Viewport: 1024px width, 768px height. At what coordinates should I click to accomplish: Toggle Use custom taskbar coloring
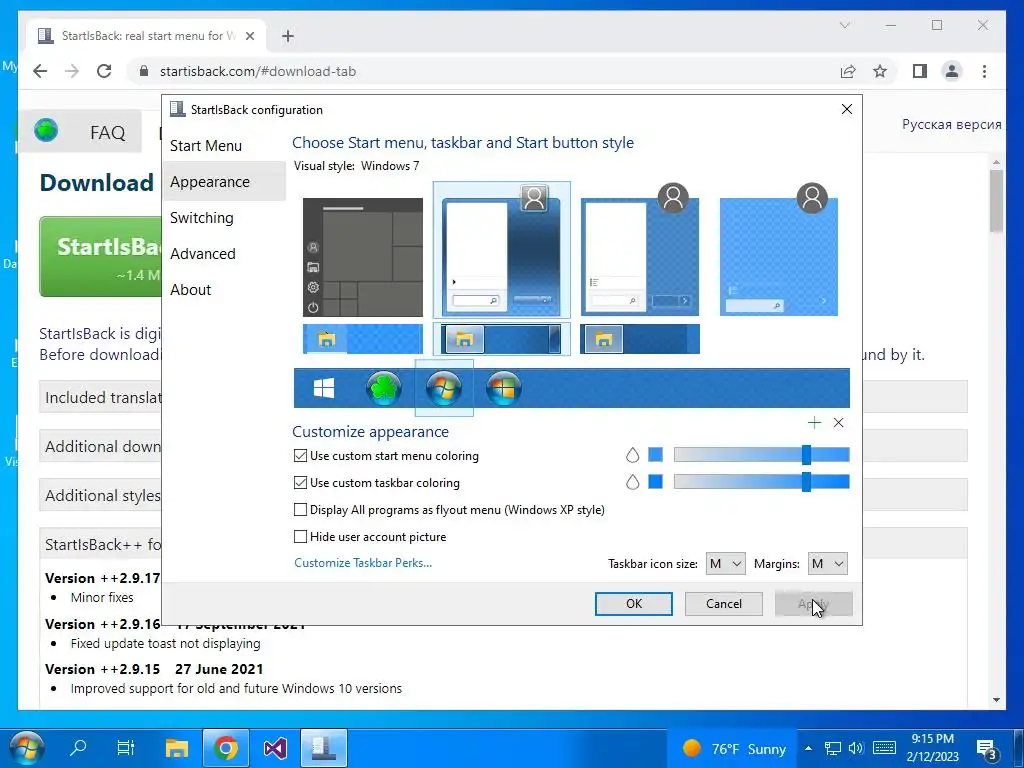tap(377, 483)
